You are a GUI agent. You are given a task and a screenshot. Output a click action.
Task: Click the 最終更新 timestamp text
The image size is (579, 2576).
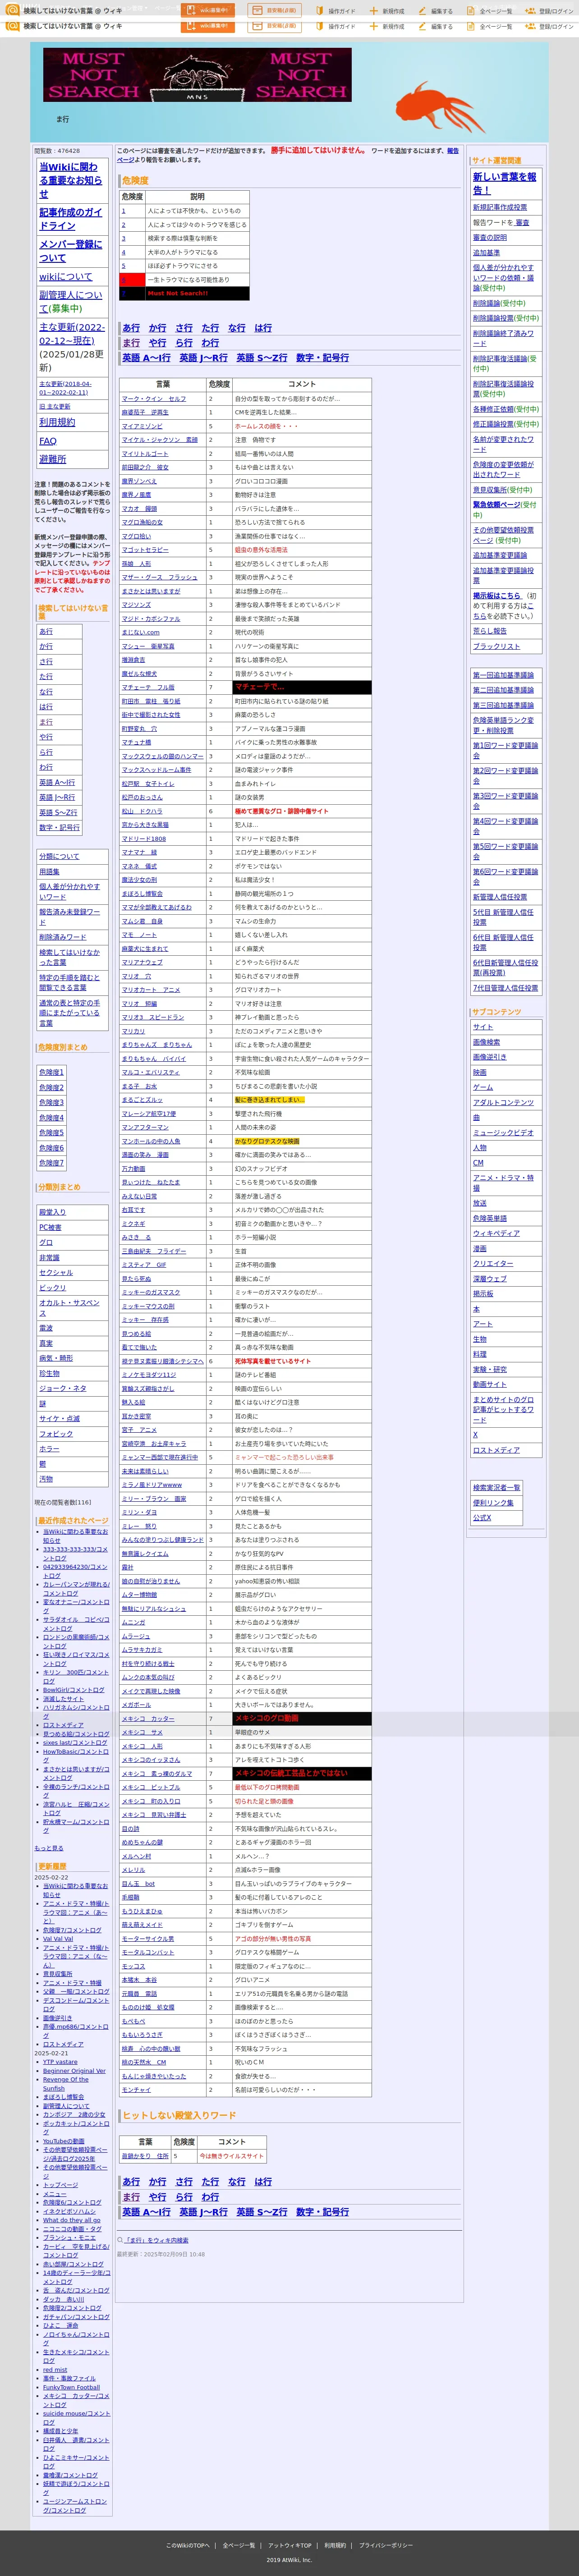[161, 2254]
